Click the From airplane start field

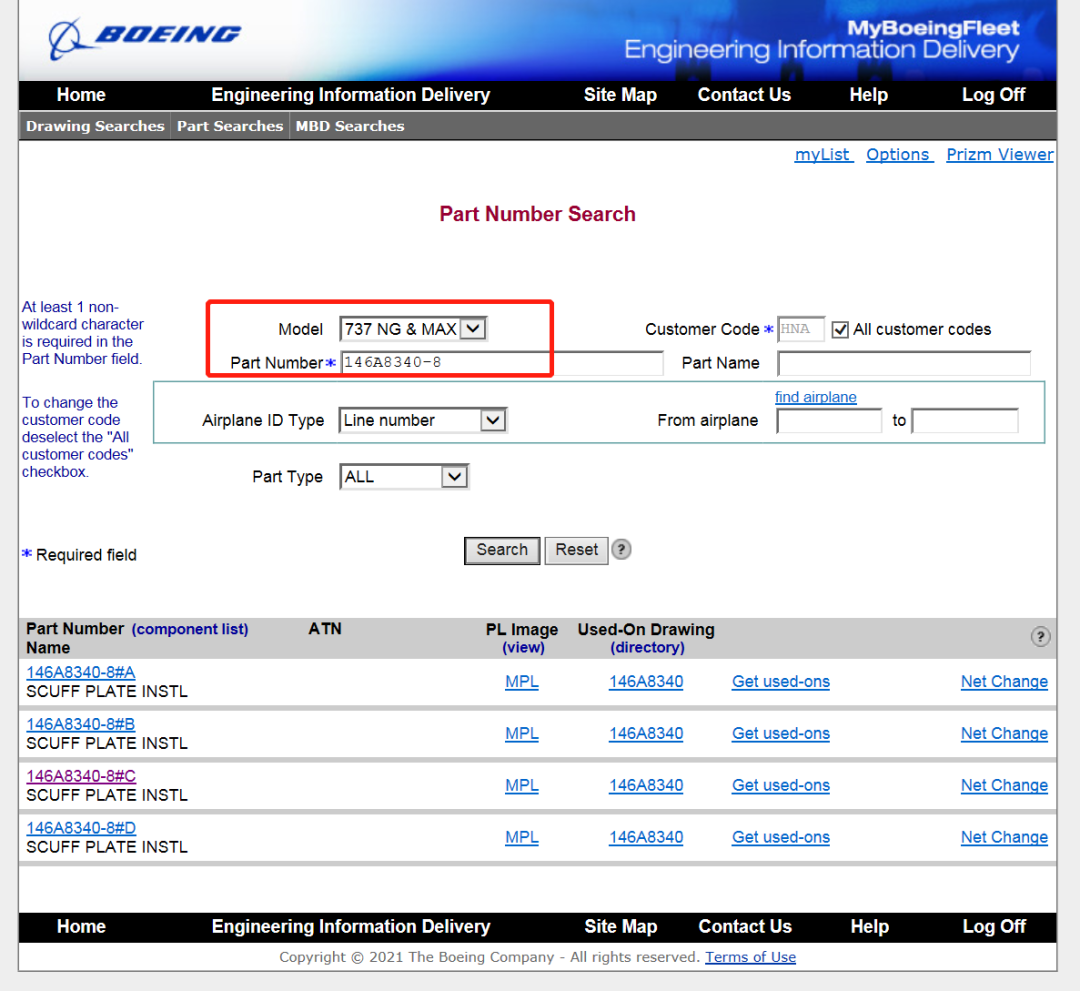pyautogui.click(x=829, y=421)
